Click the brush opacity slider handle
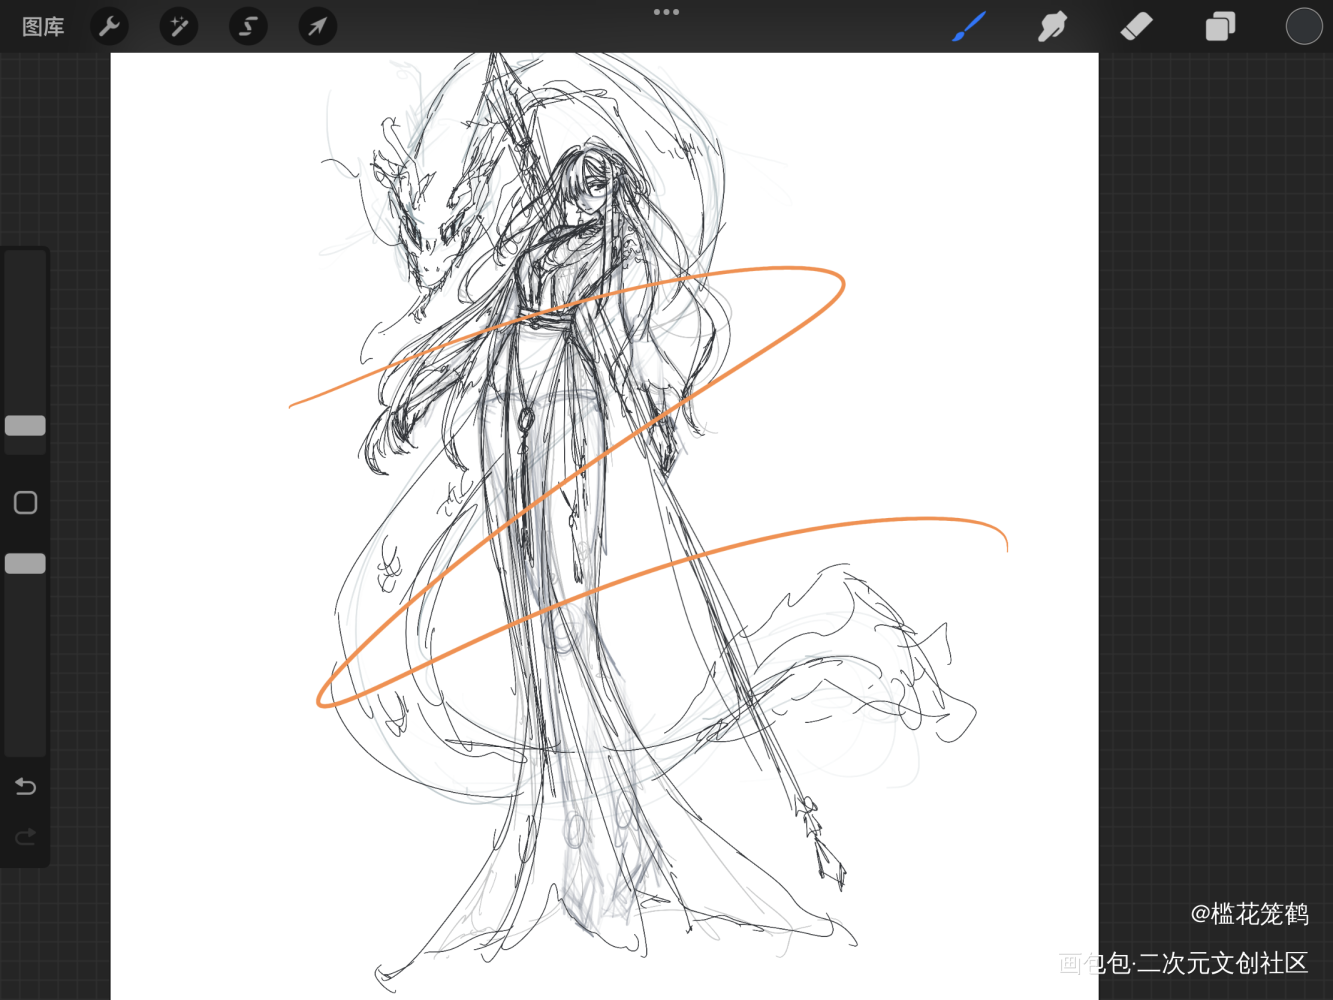1333x1000 pixels. (25, 564)
